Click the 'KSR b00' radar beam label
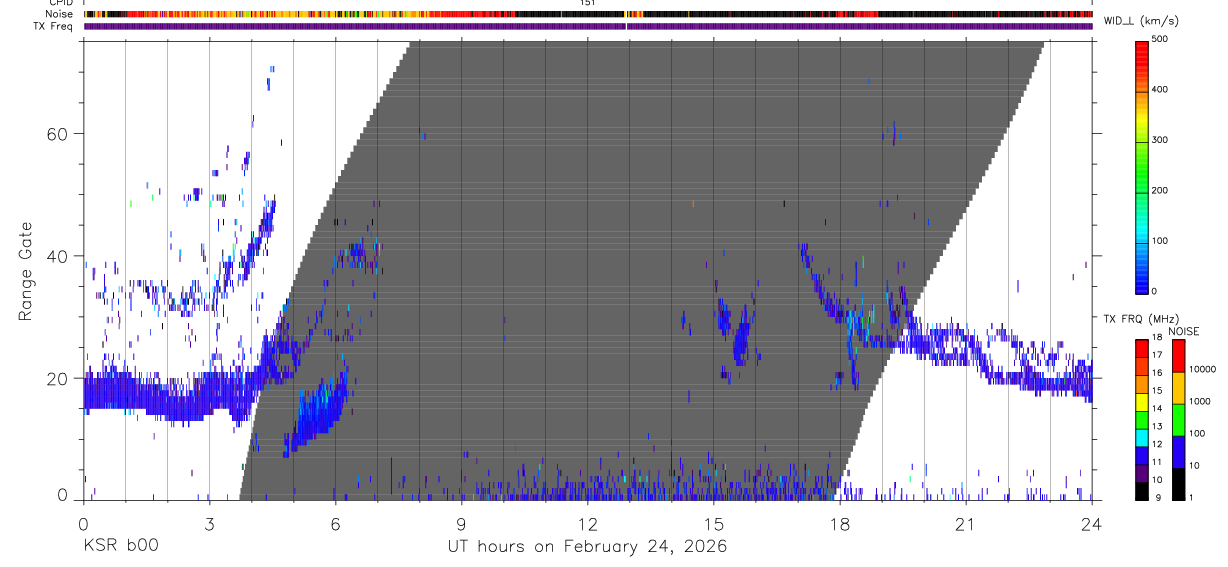 click(x=120, y=546)
